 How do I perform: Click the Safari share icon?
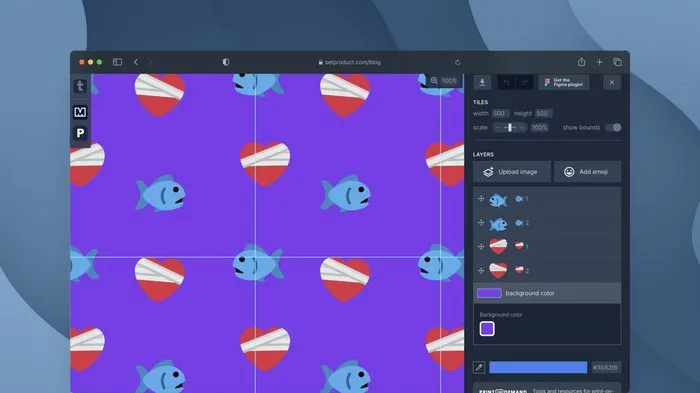581,62
